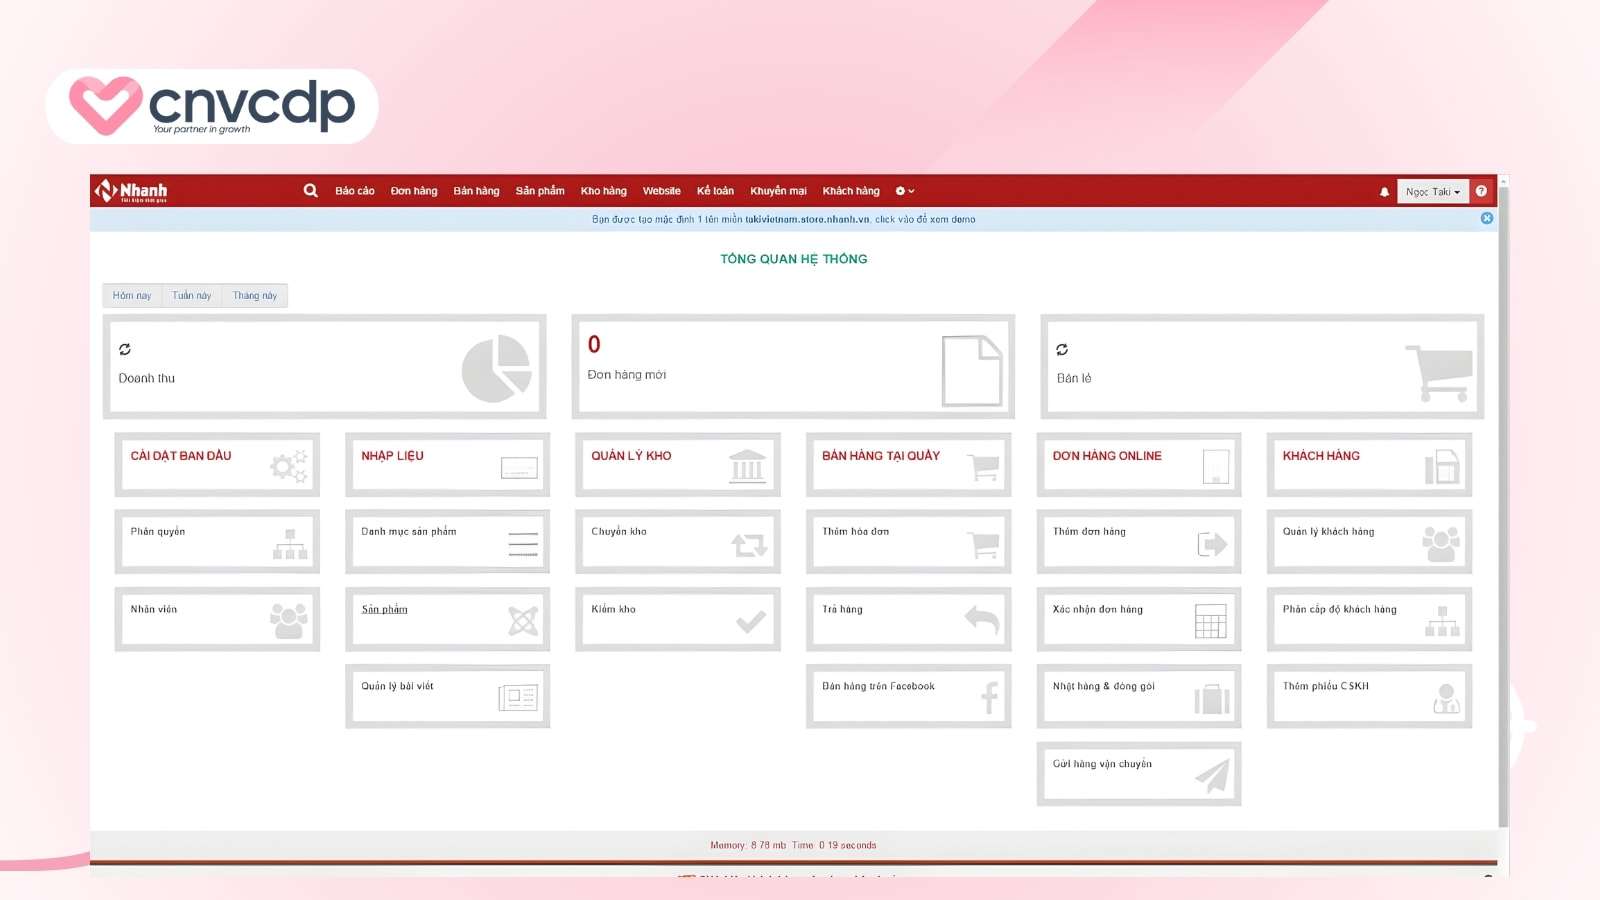Open help using the question mark icon

[x=1481, y=190]
